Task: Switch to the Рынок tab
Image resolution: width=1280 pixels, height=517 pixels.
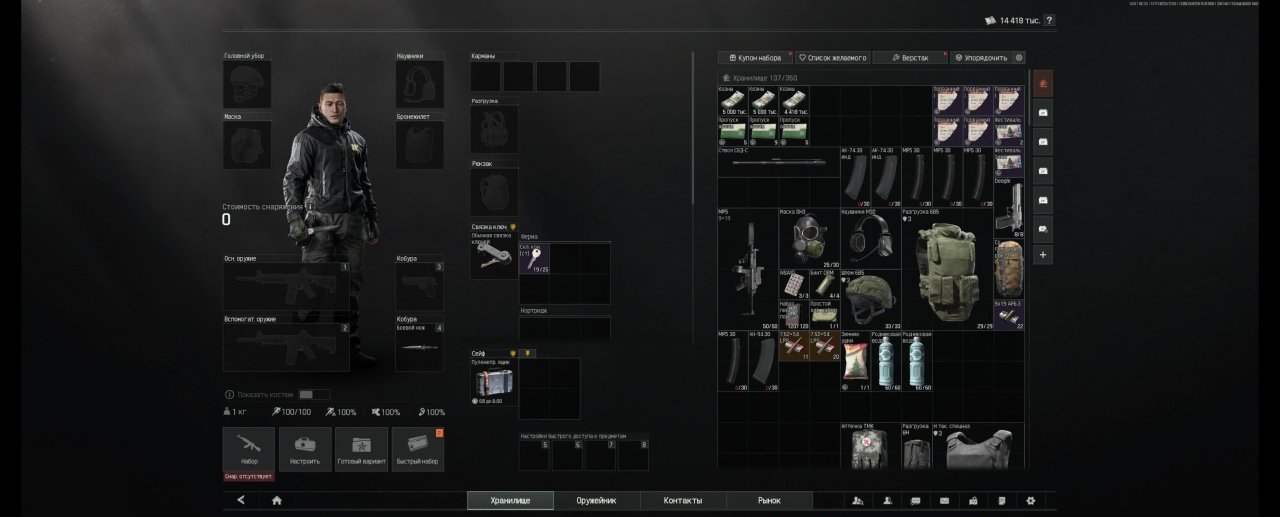Action: click(x=769, y=501)
